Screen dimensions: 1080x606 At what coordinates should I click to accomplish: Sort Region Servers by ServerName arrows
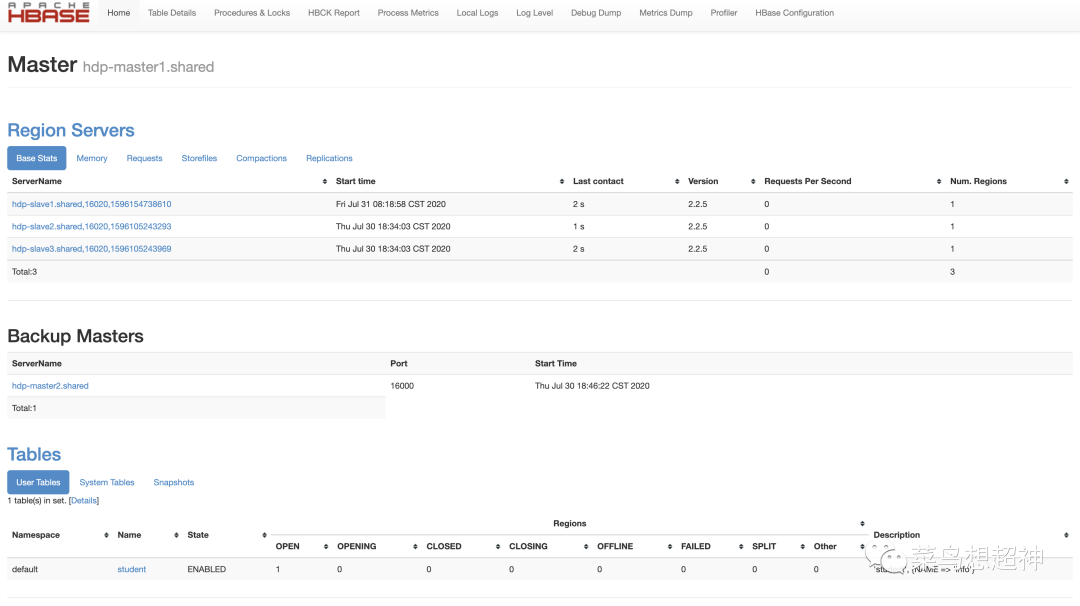(325, 182)
